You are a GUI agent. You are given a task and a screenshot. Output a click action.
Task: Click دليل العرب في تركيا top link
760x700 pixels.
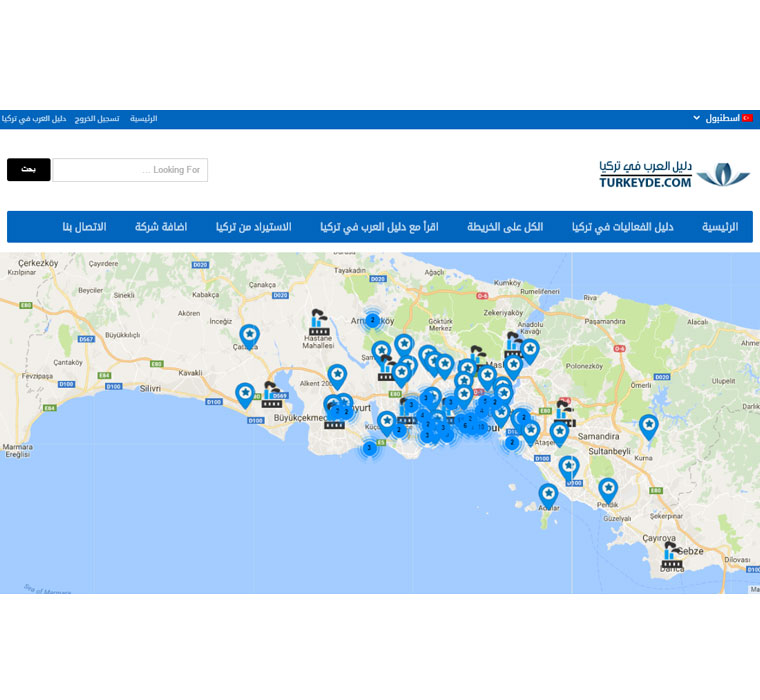click(34, 119)
